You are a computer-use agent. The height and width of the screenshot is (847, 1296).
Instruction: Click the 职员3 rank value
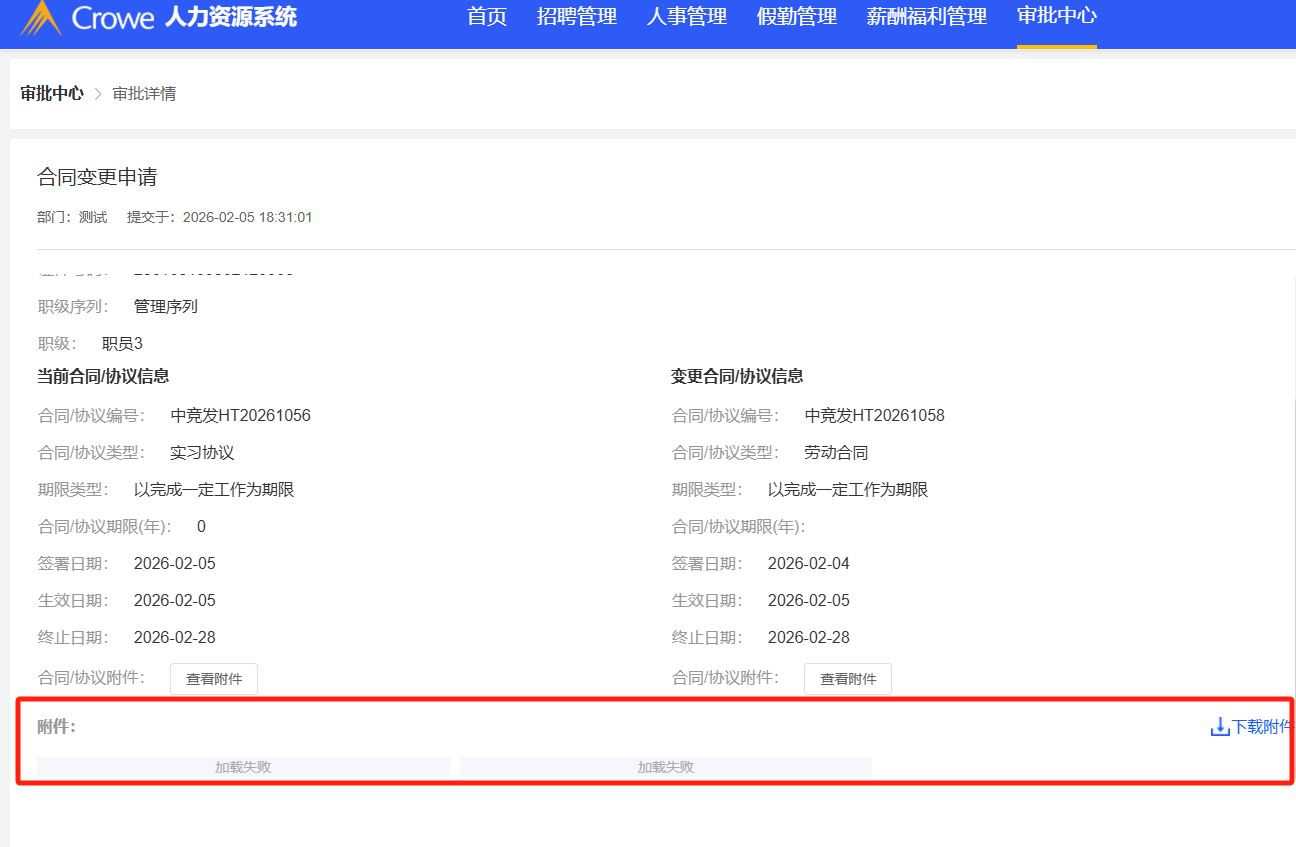122,344
